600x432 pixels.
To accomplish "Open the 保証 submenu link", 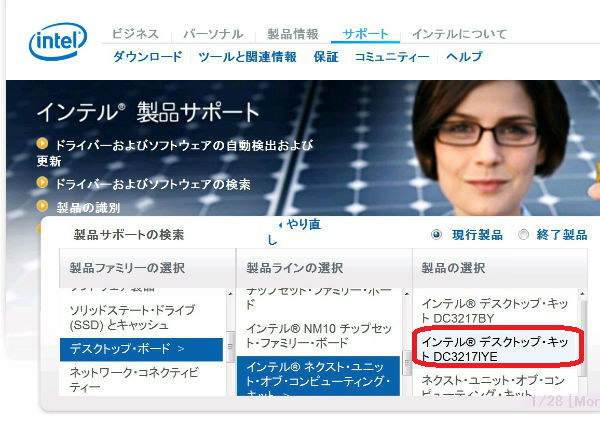I will point(326,57).
